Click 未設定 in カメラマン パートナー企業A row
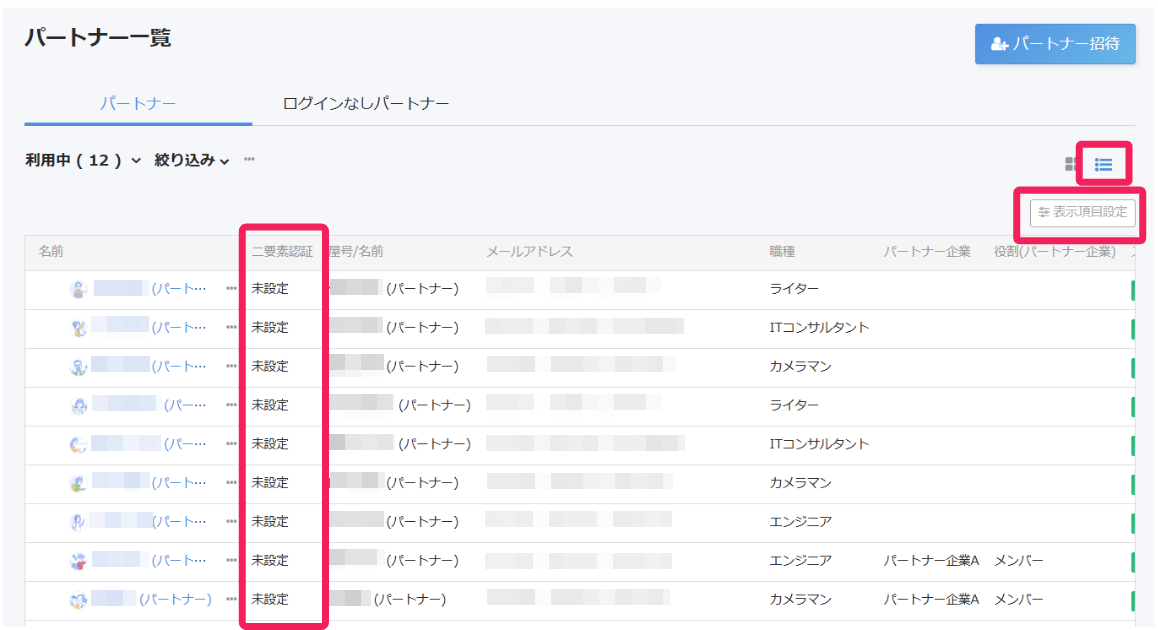 click(x=270, y=599)
